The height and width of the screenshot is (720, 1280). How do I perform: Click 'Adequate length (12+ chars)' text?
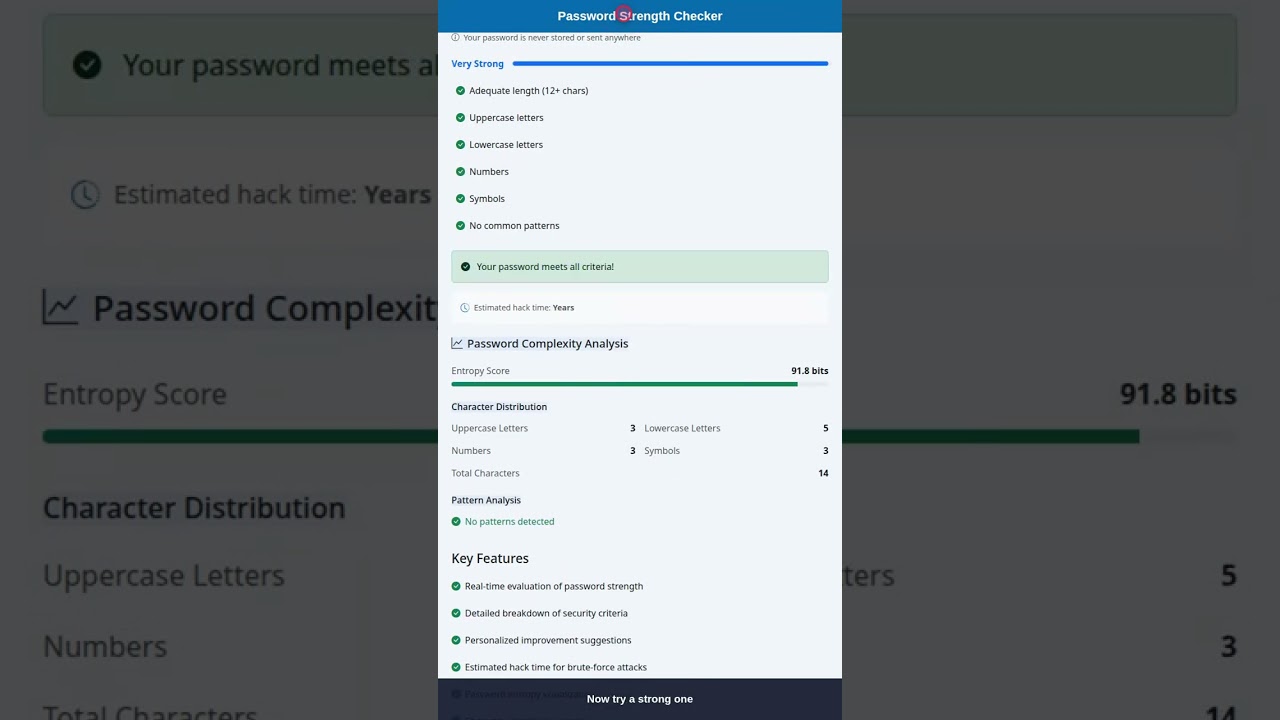(x=529, y=90)
